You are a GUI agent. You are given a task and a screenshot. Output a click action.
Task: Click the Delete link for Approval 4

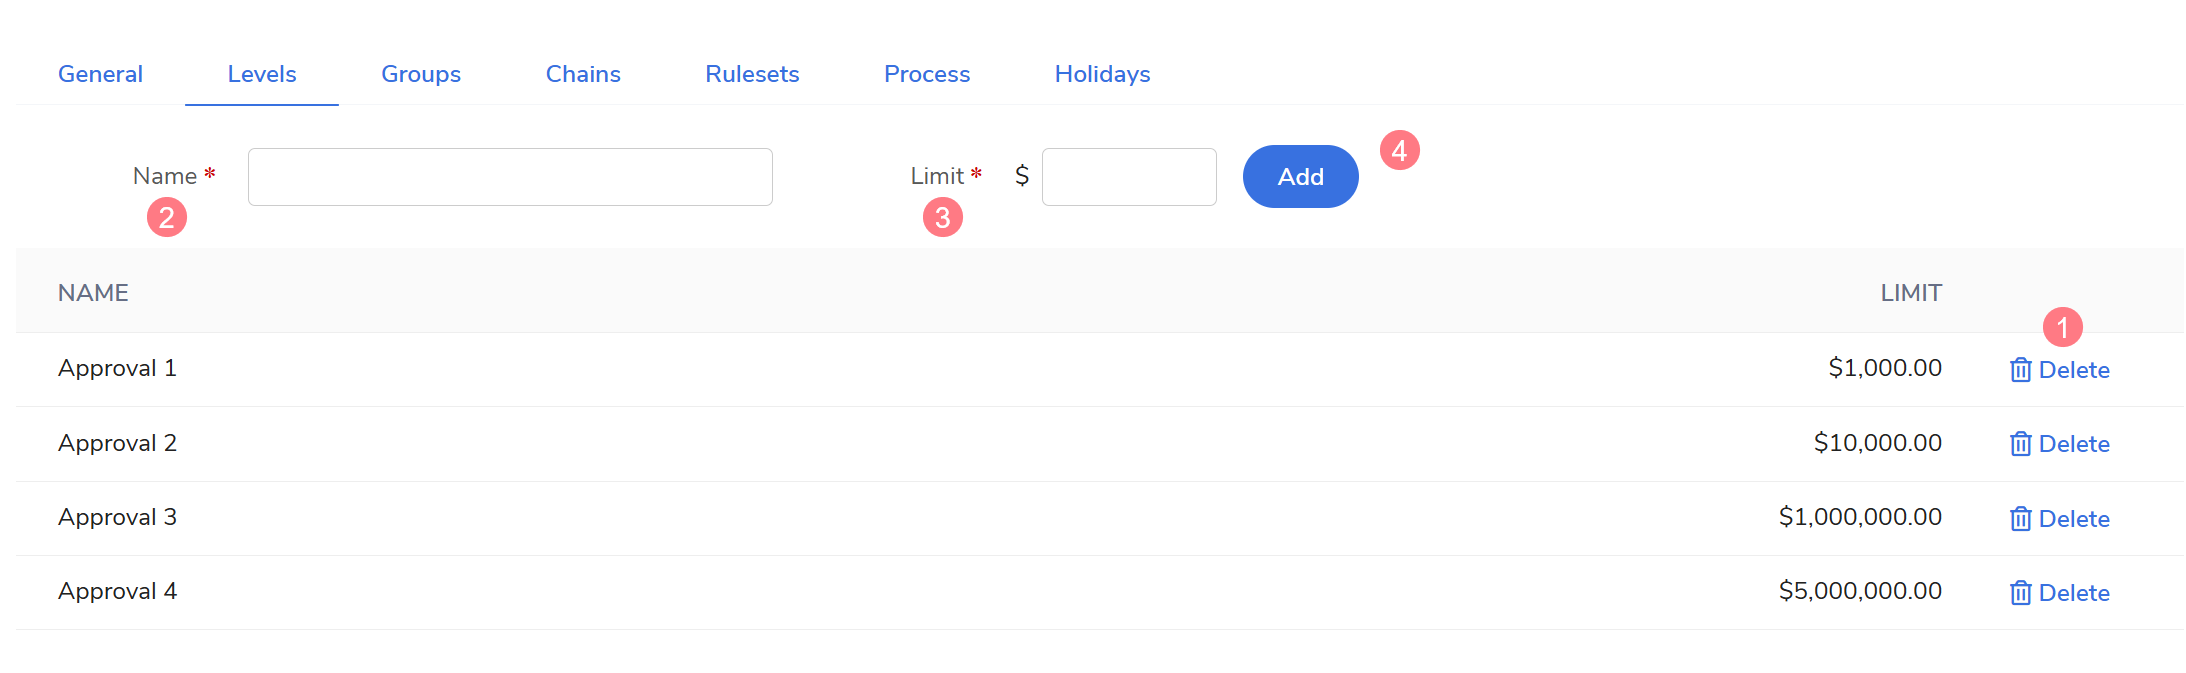pyautogui.click(x=2074, y=593)
